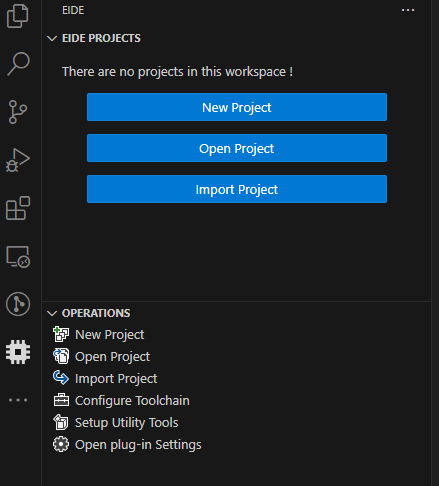Open EIDE panel more actions menu
Image resolution: width=439 pixels, height=486 pixels.
(x=408, y=10)
